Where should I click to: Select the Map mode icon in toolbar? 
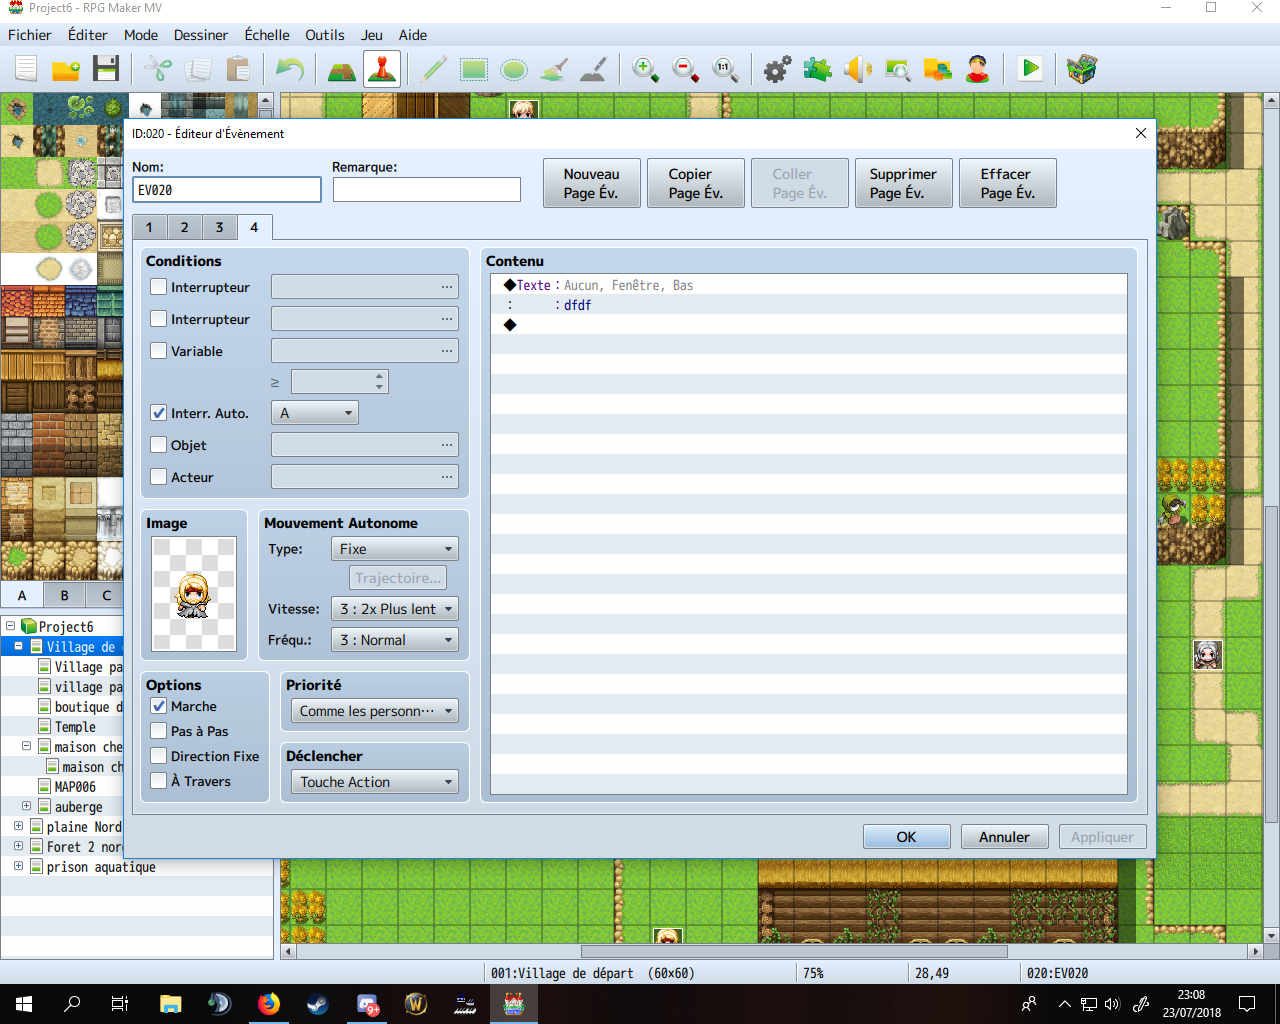pyautogui.click(x=342, y=69)
